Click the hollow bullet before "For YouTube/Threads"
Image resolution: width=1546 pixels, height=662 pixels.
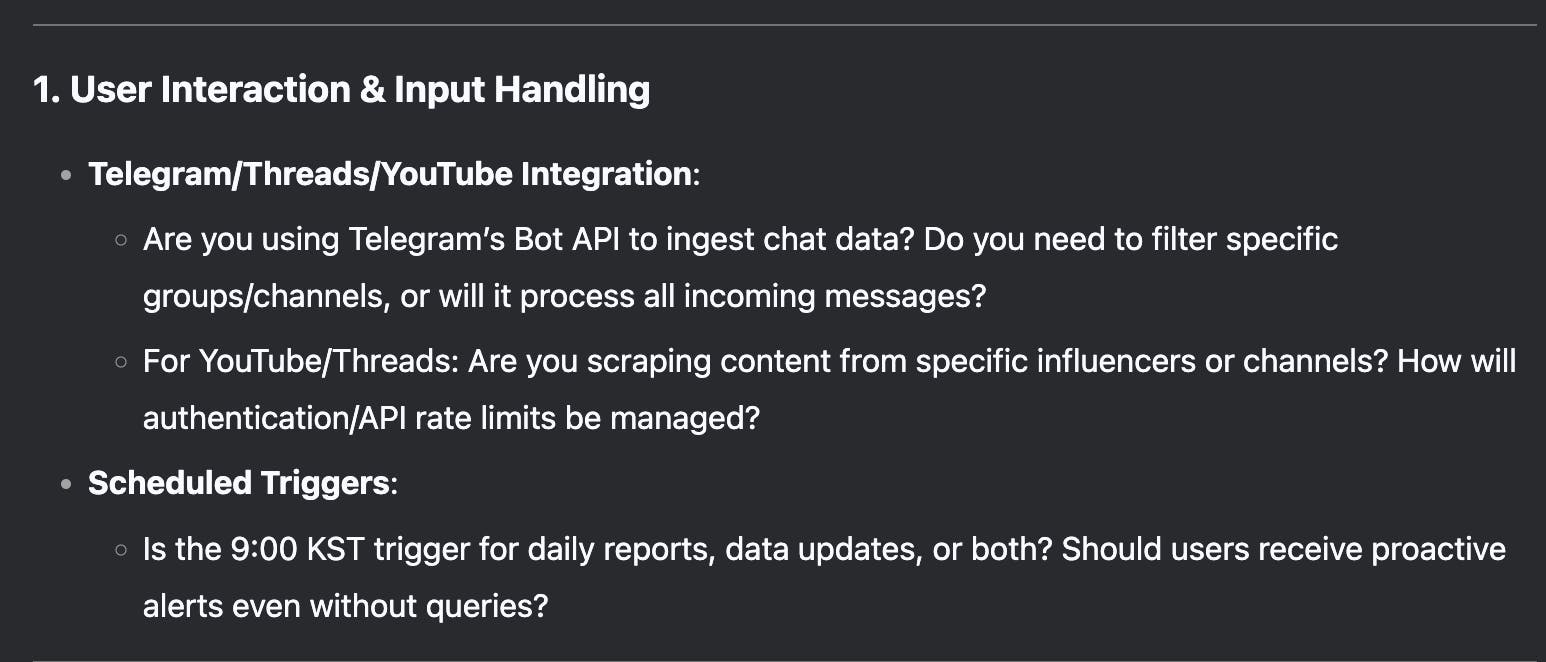121,360
